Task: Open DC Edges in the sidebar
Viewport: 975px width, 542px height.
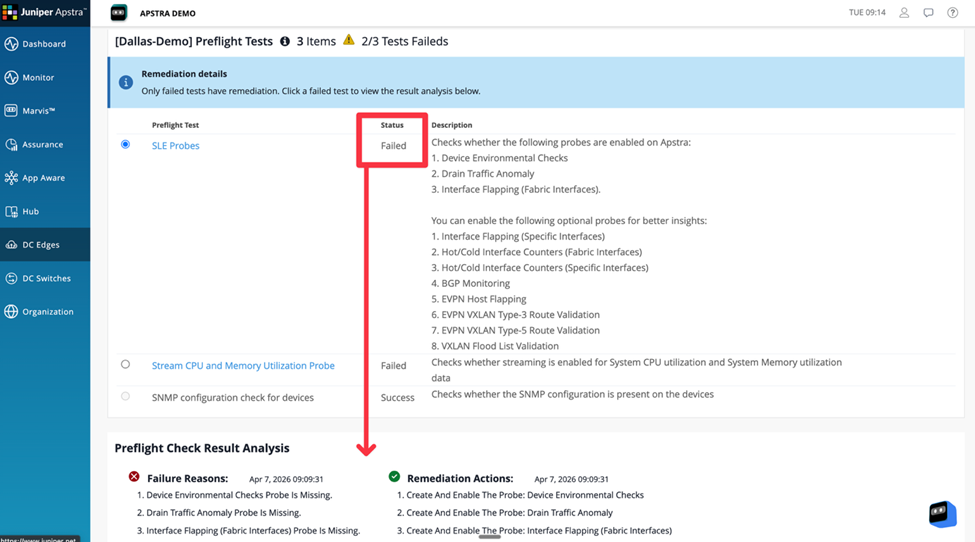Action: (x=45, y=245)
